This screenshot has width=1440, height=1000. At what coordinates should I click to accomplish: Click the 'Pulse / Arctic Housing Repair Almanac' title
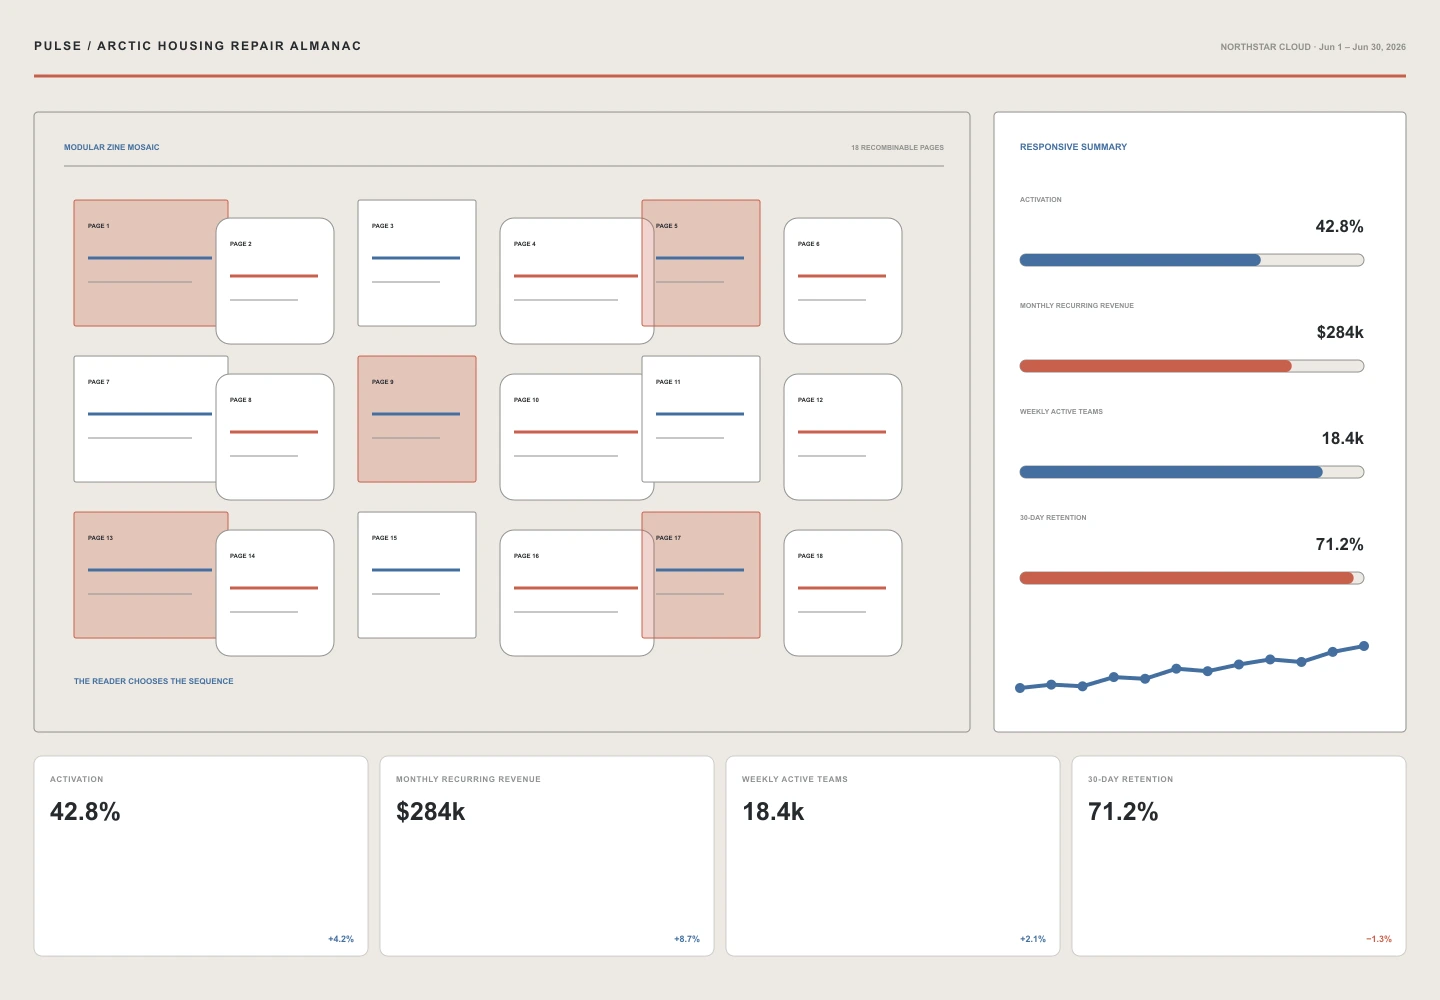198,46
